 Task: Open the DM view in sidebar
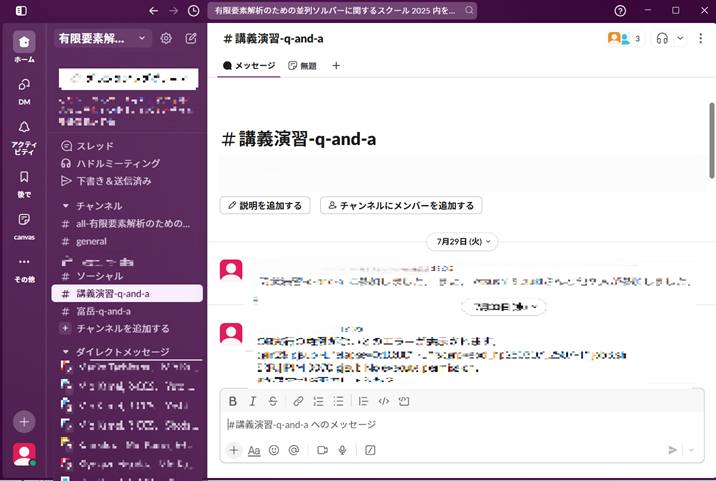pos(24,90)
